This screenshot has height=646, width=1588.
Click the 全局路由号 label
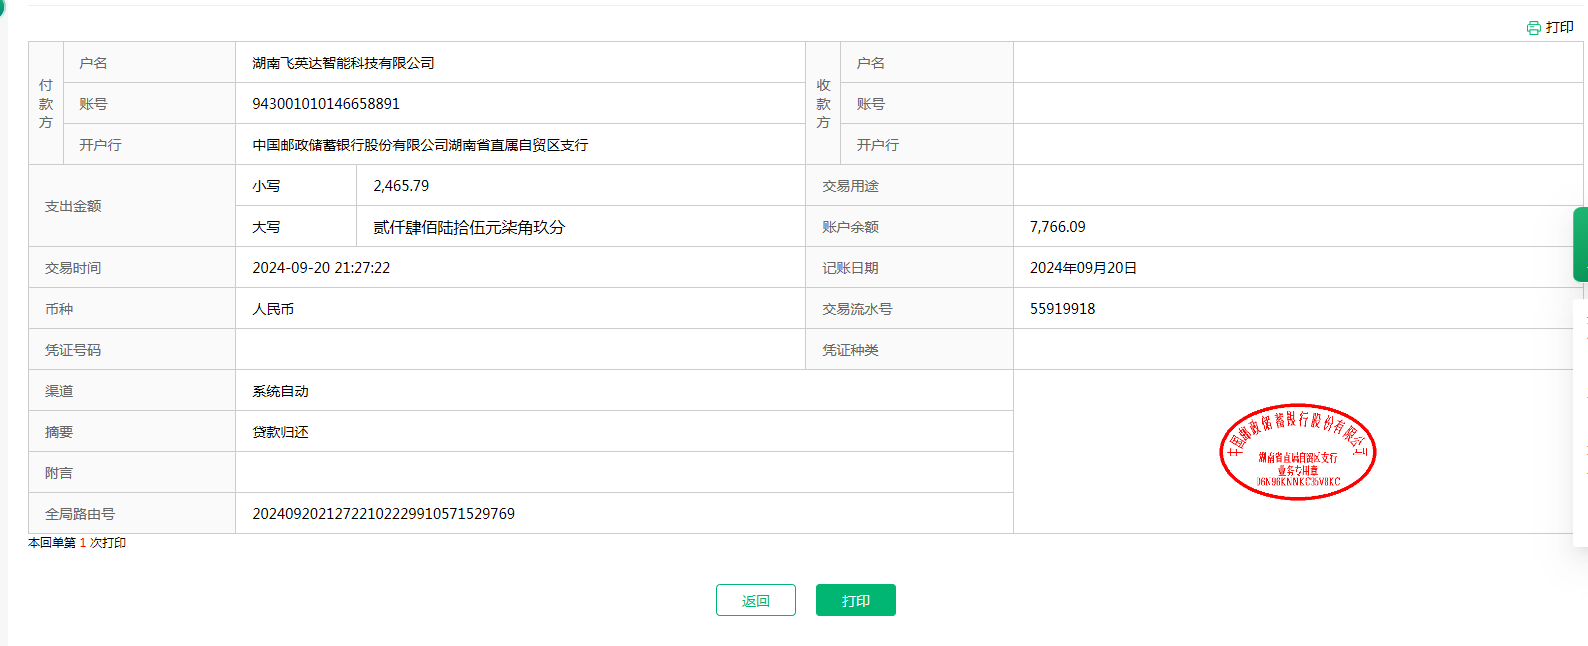click(x=80, y=514)
